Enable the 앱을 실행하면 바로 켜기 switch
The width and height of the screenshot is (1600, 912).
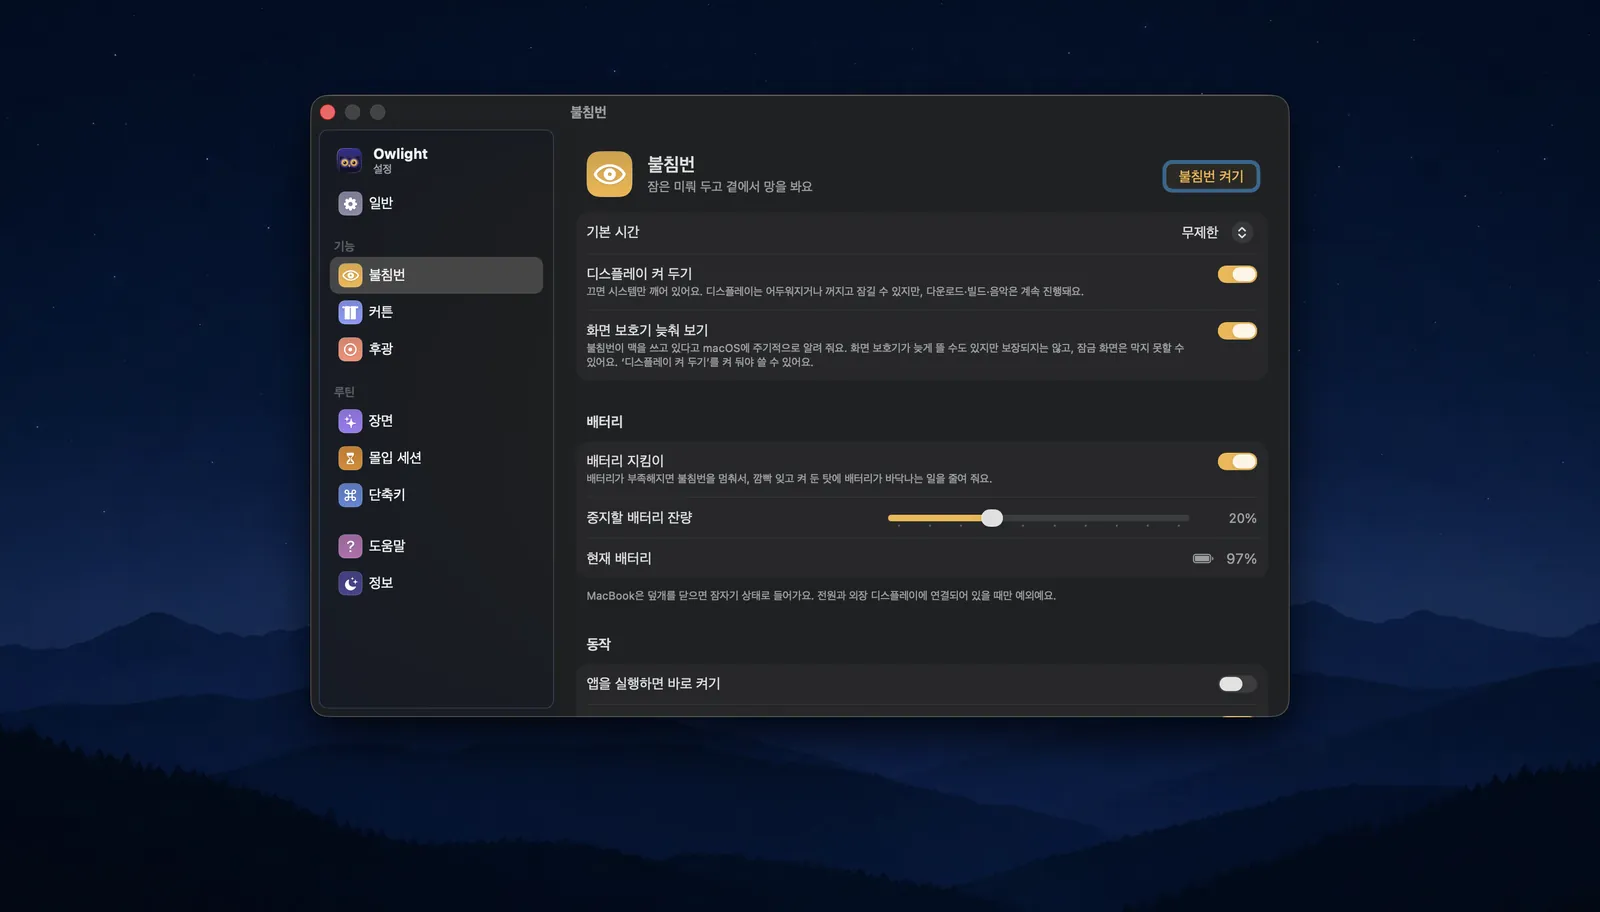click(x=1237, y=684)
